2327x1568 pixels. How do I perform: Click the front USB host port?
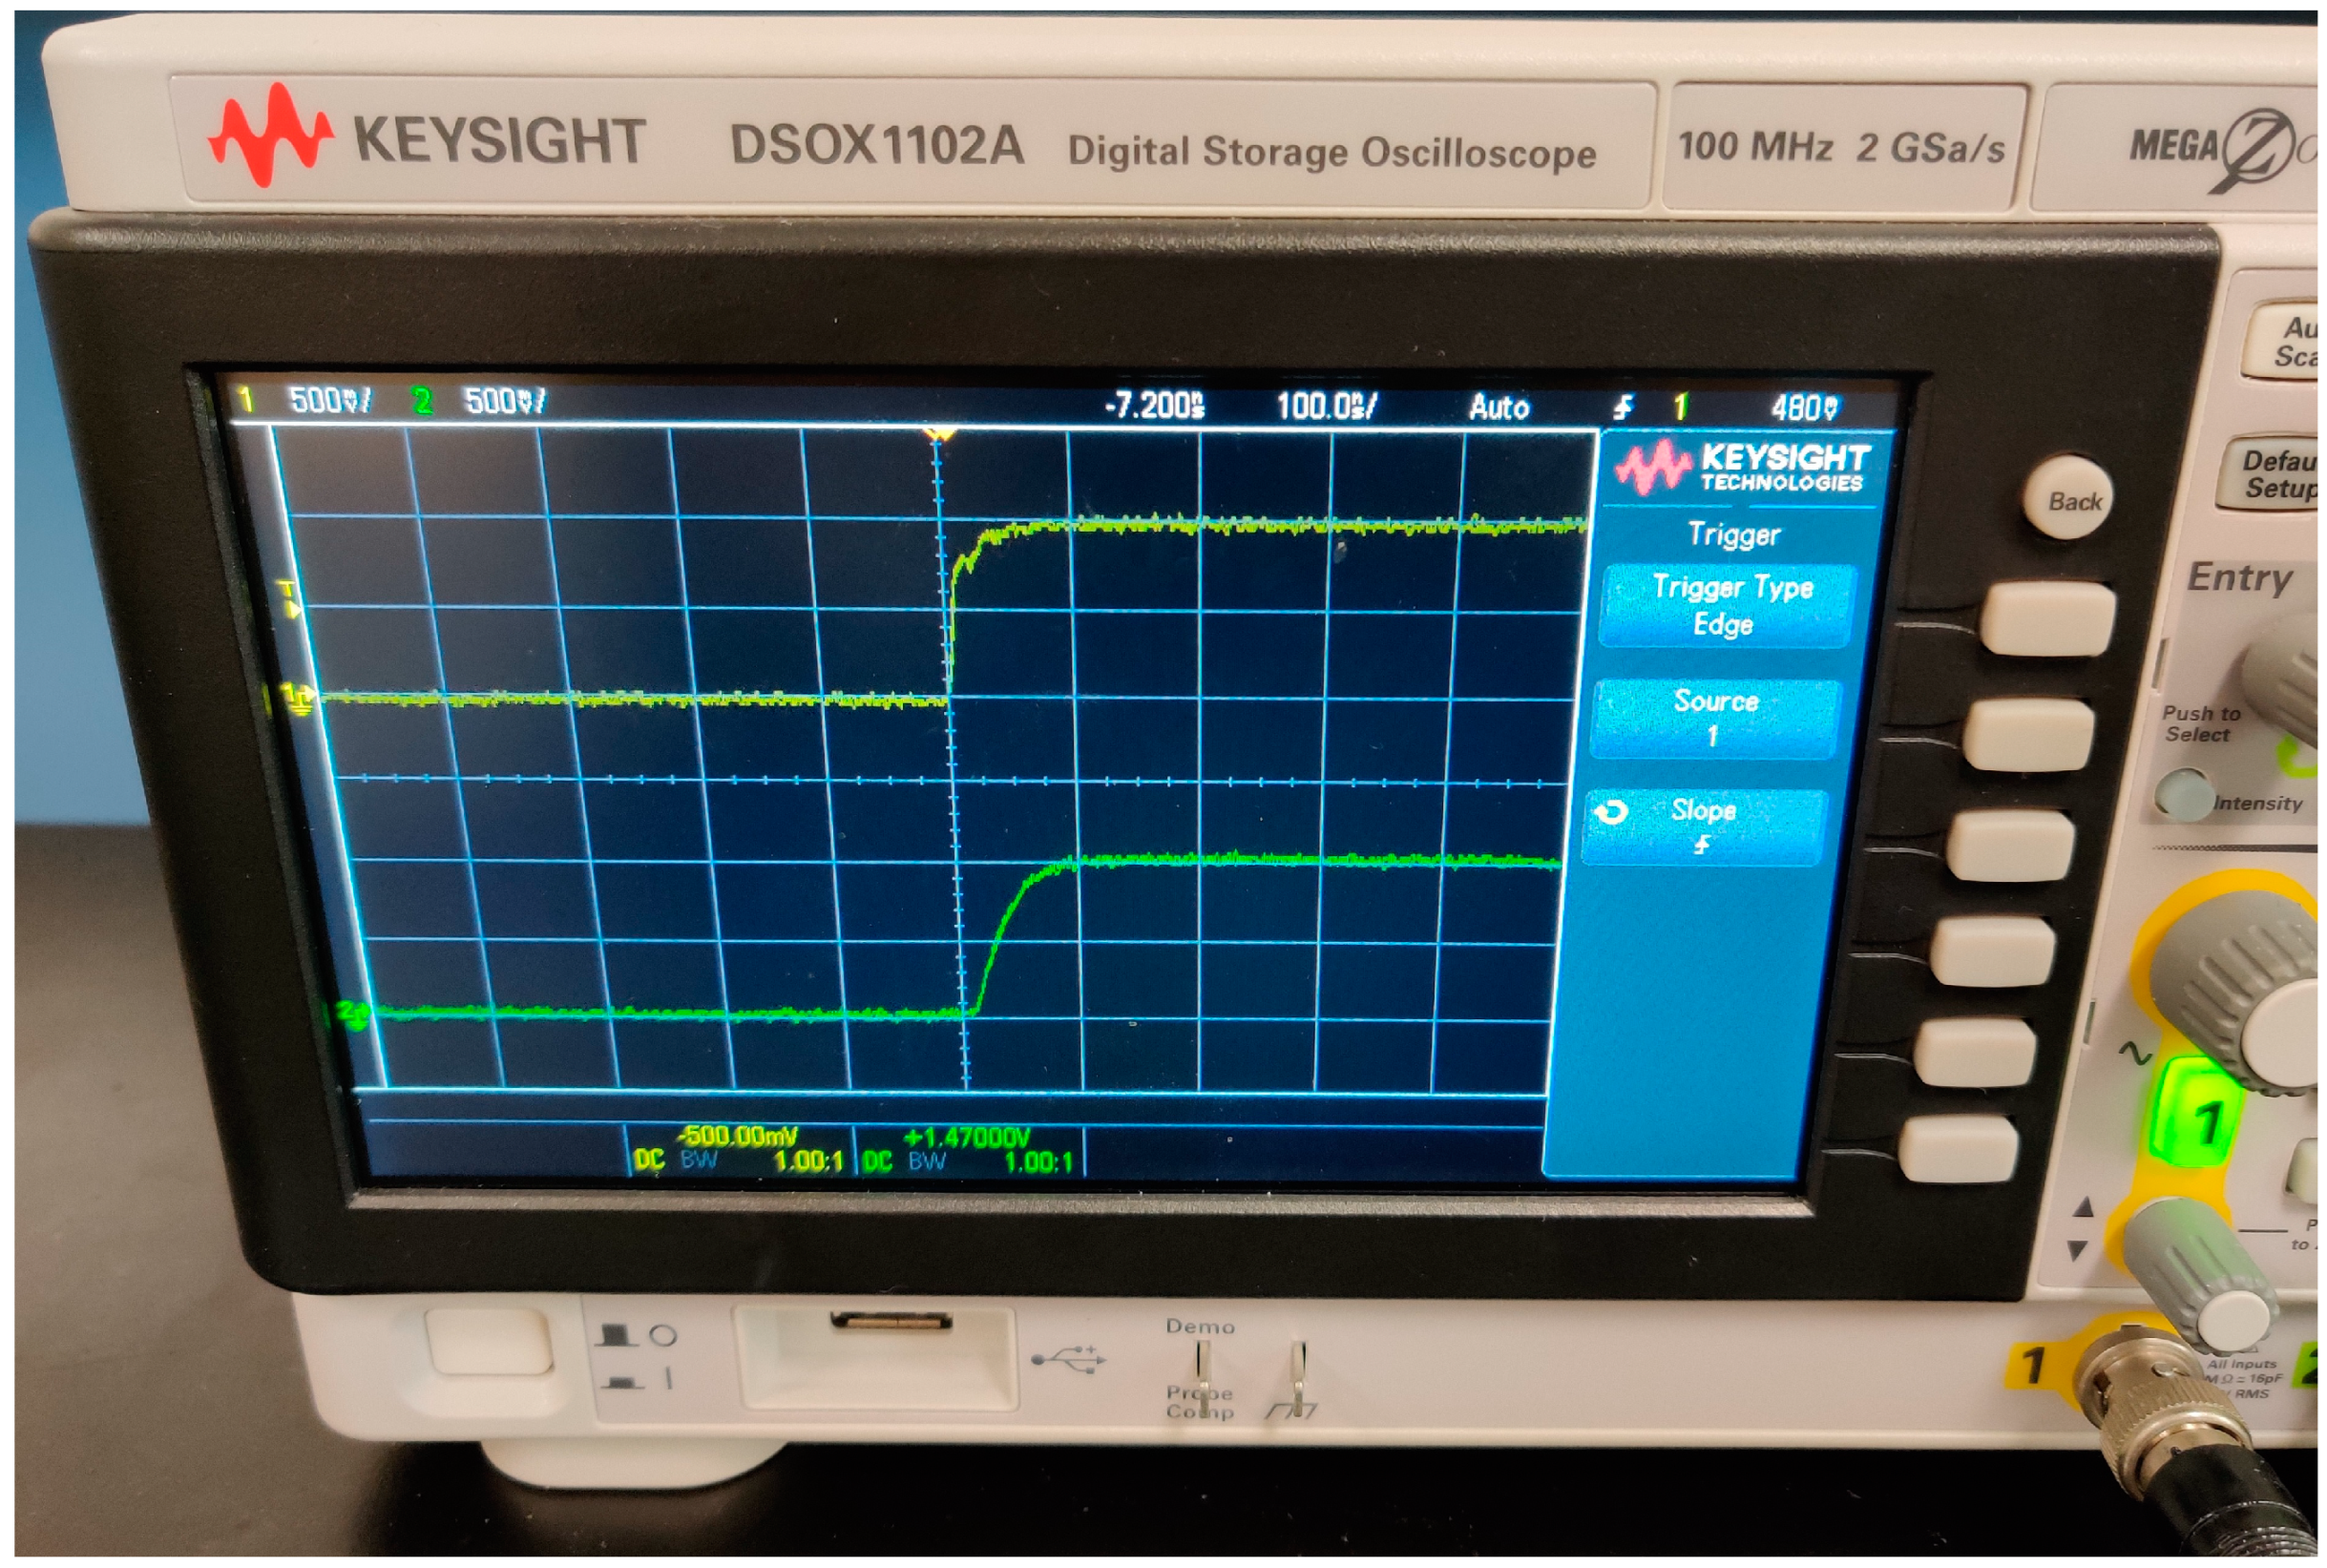point(890,1322)
